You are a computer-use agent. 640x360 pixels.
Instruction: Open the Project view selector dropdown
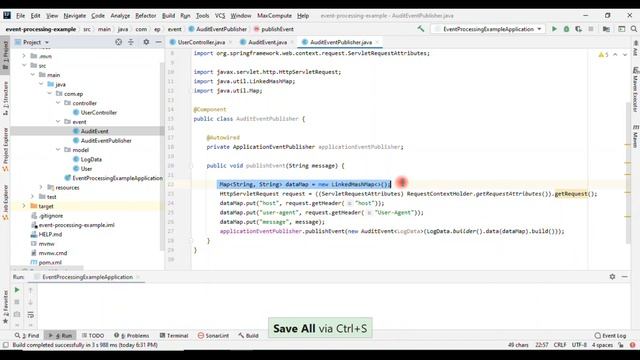click(32, 42)
